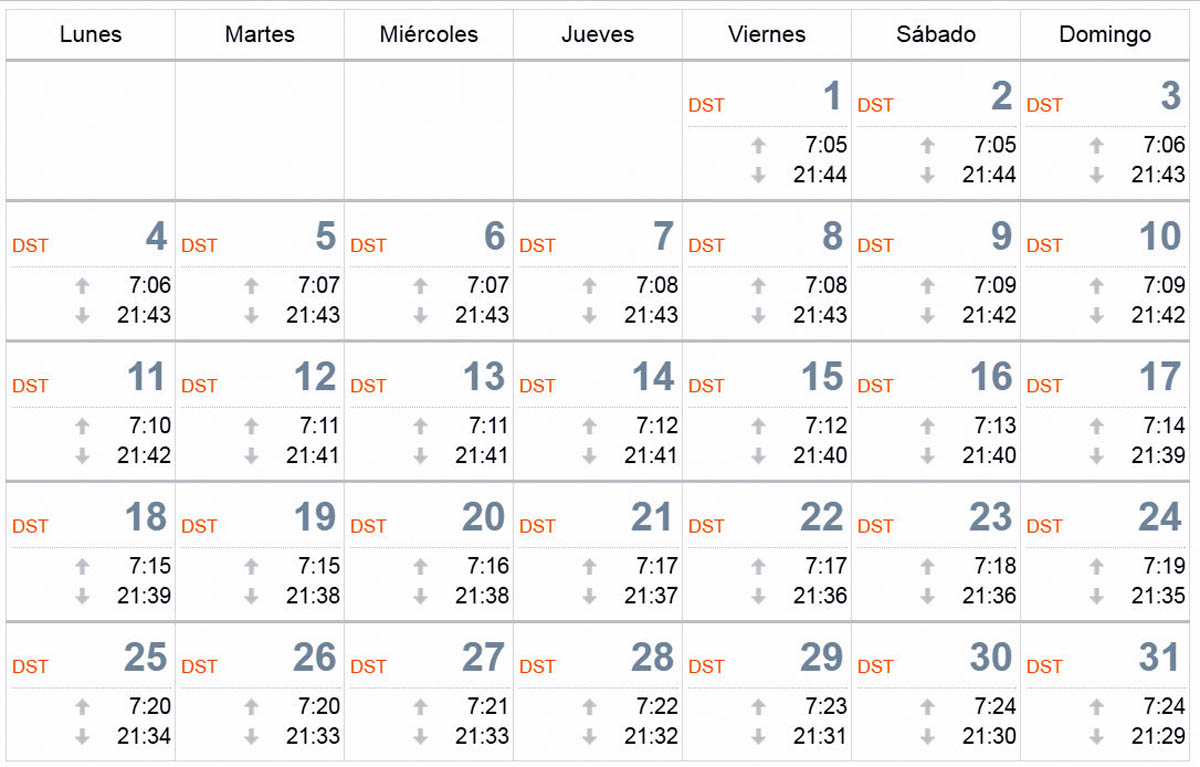Click the DST label on day 26
The height and width of the screenshot is (767, 1200).
[199, 667]
